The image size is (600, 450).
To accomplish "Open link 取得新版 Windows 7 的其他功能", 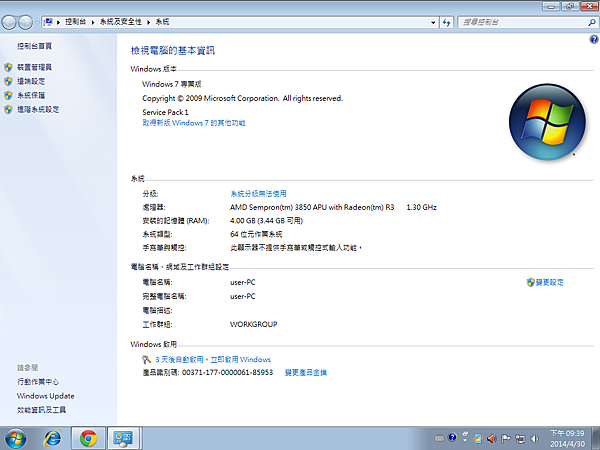I will [194, 123].
